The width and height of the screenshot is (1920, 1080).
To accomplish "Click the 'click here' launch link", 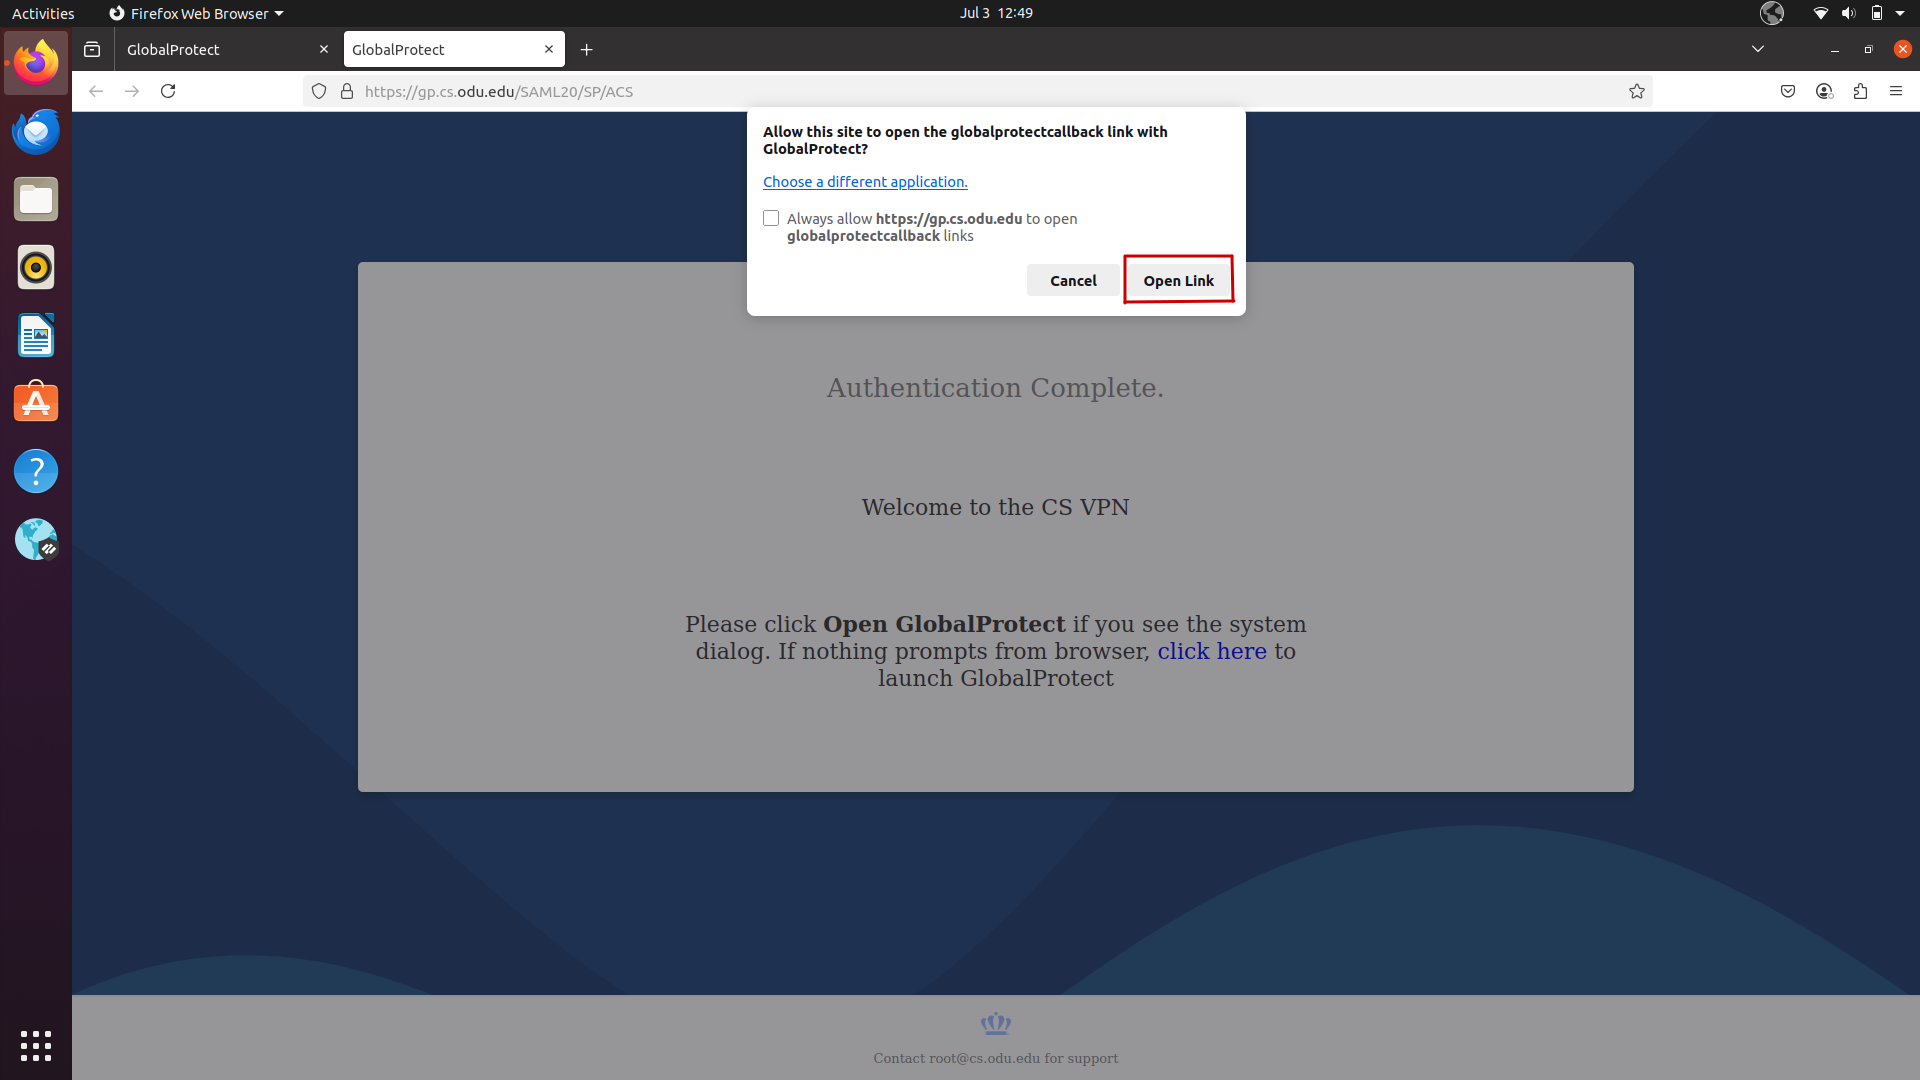I will 1212,651.
